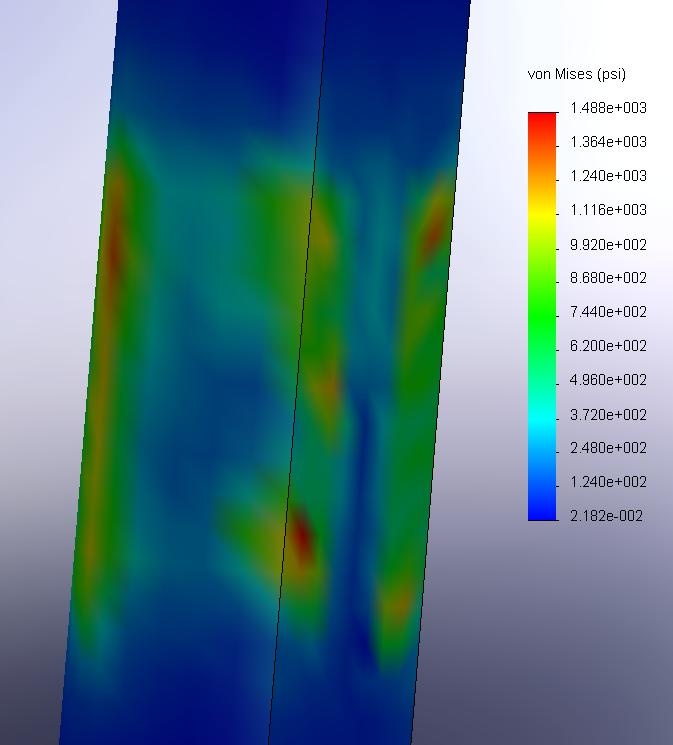Select legend value 2.480e+002
The image size is (673, 745).
pyautogui.click(x=608, y=448)
